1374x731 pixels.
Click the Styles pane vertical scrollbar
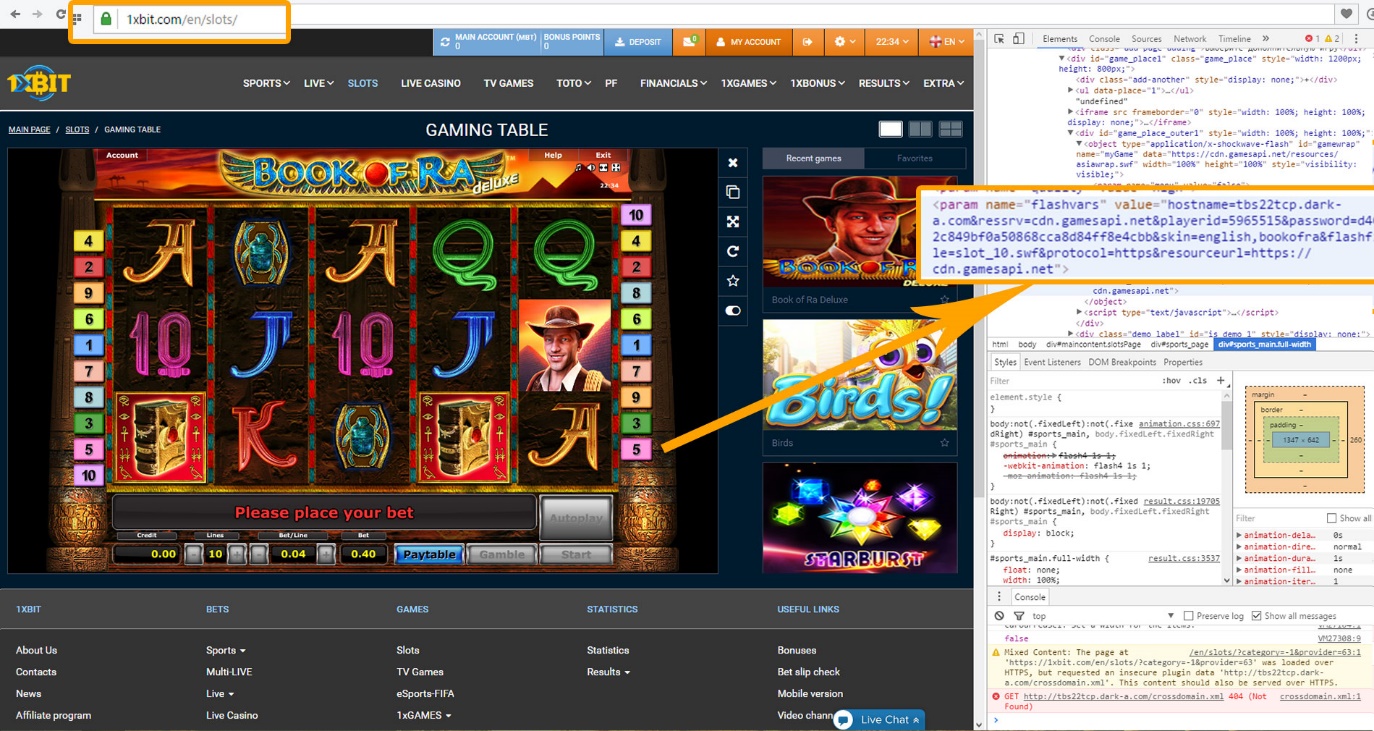pyautogui.click(x=1227, y=485)
